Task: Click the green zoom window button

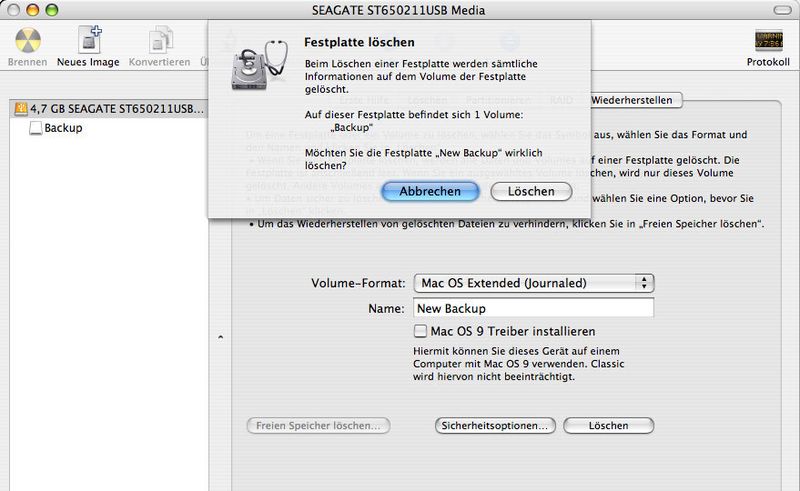Action: [x=52, y=10]
